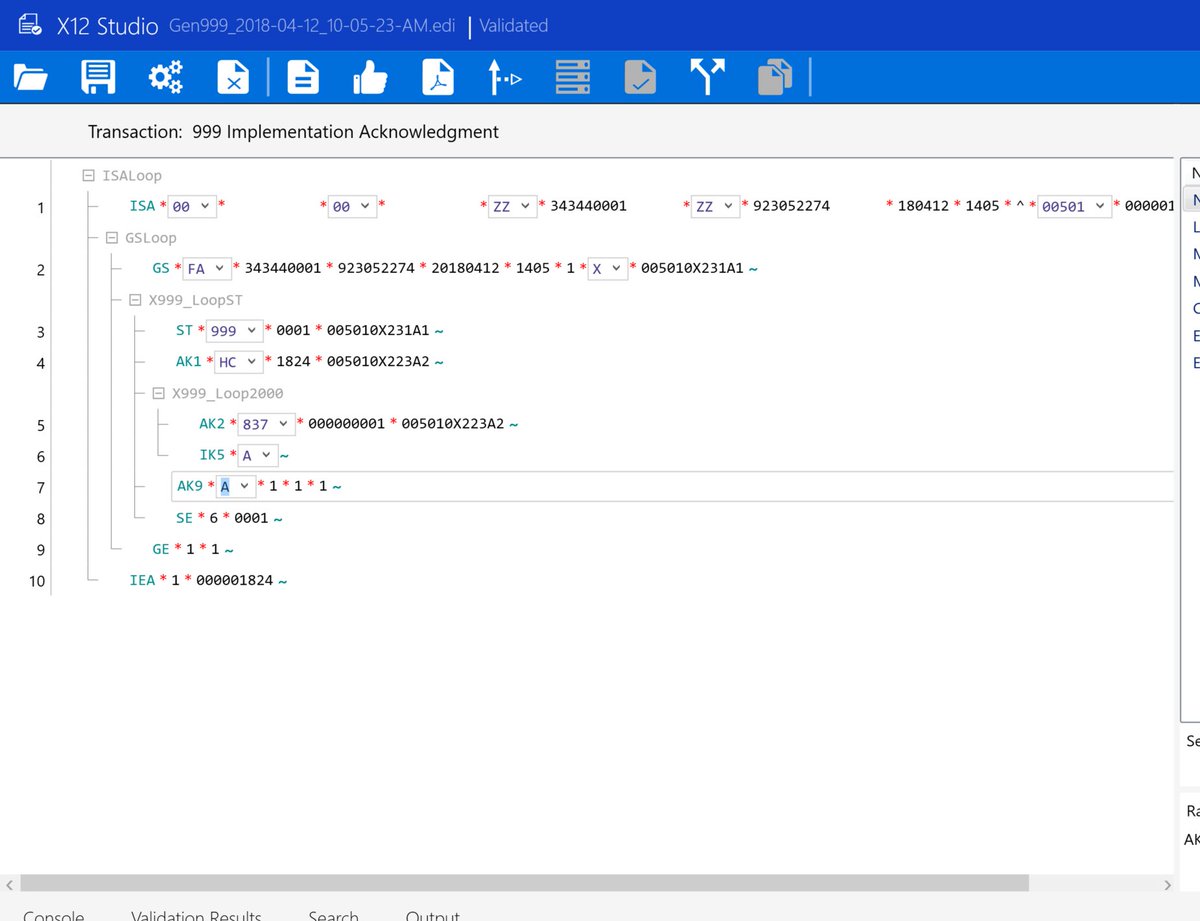The height and width of the screenshot is (921, 1200).
Task: Click the Validated status in title bar
Action: pos(513,26)
